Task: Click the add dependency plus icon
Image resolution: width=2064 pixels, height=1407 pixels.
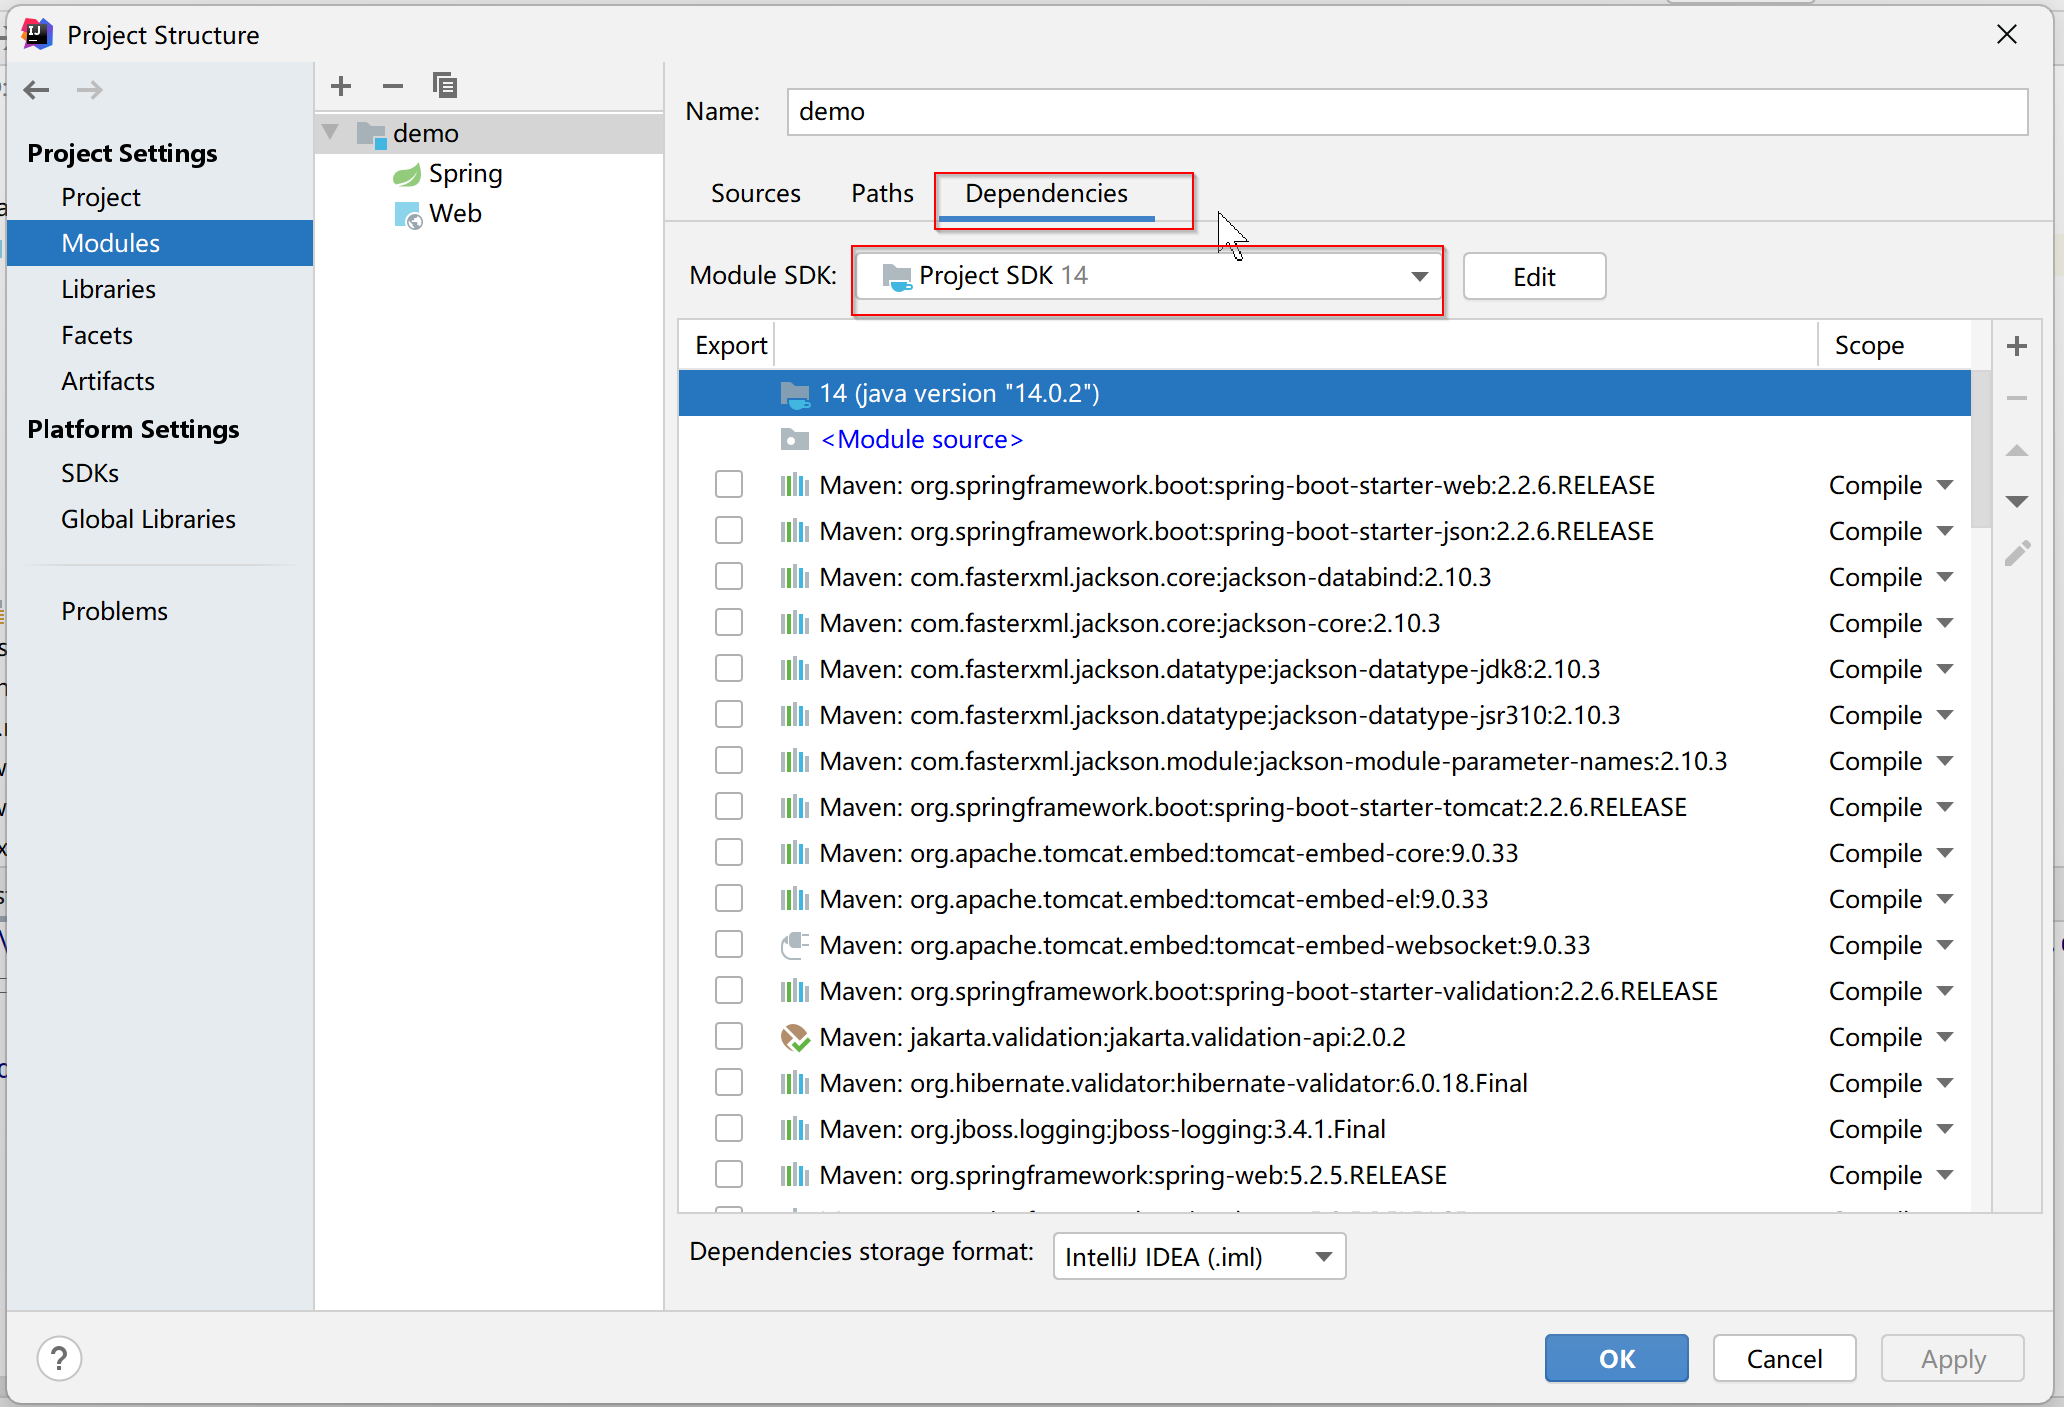Action: click(x=2017, y=346)
